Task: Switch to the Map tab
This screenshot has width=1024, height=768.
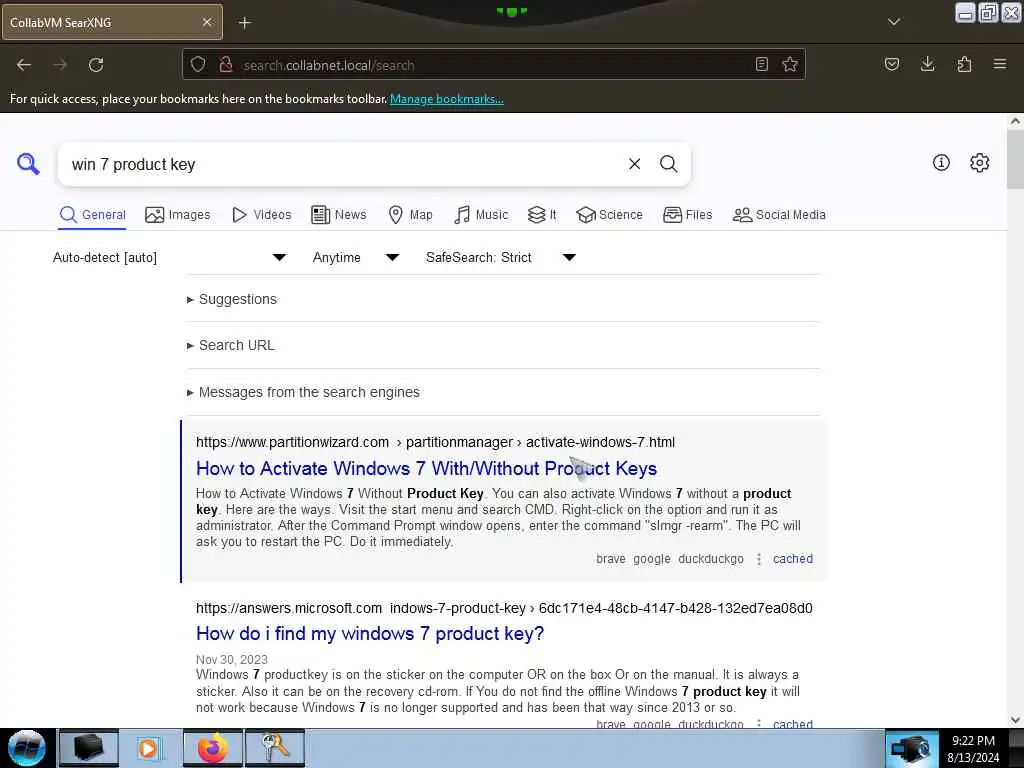Action: point(411,215)
